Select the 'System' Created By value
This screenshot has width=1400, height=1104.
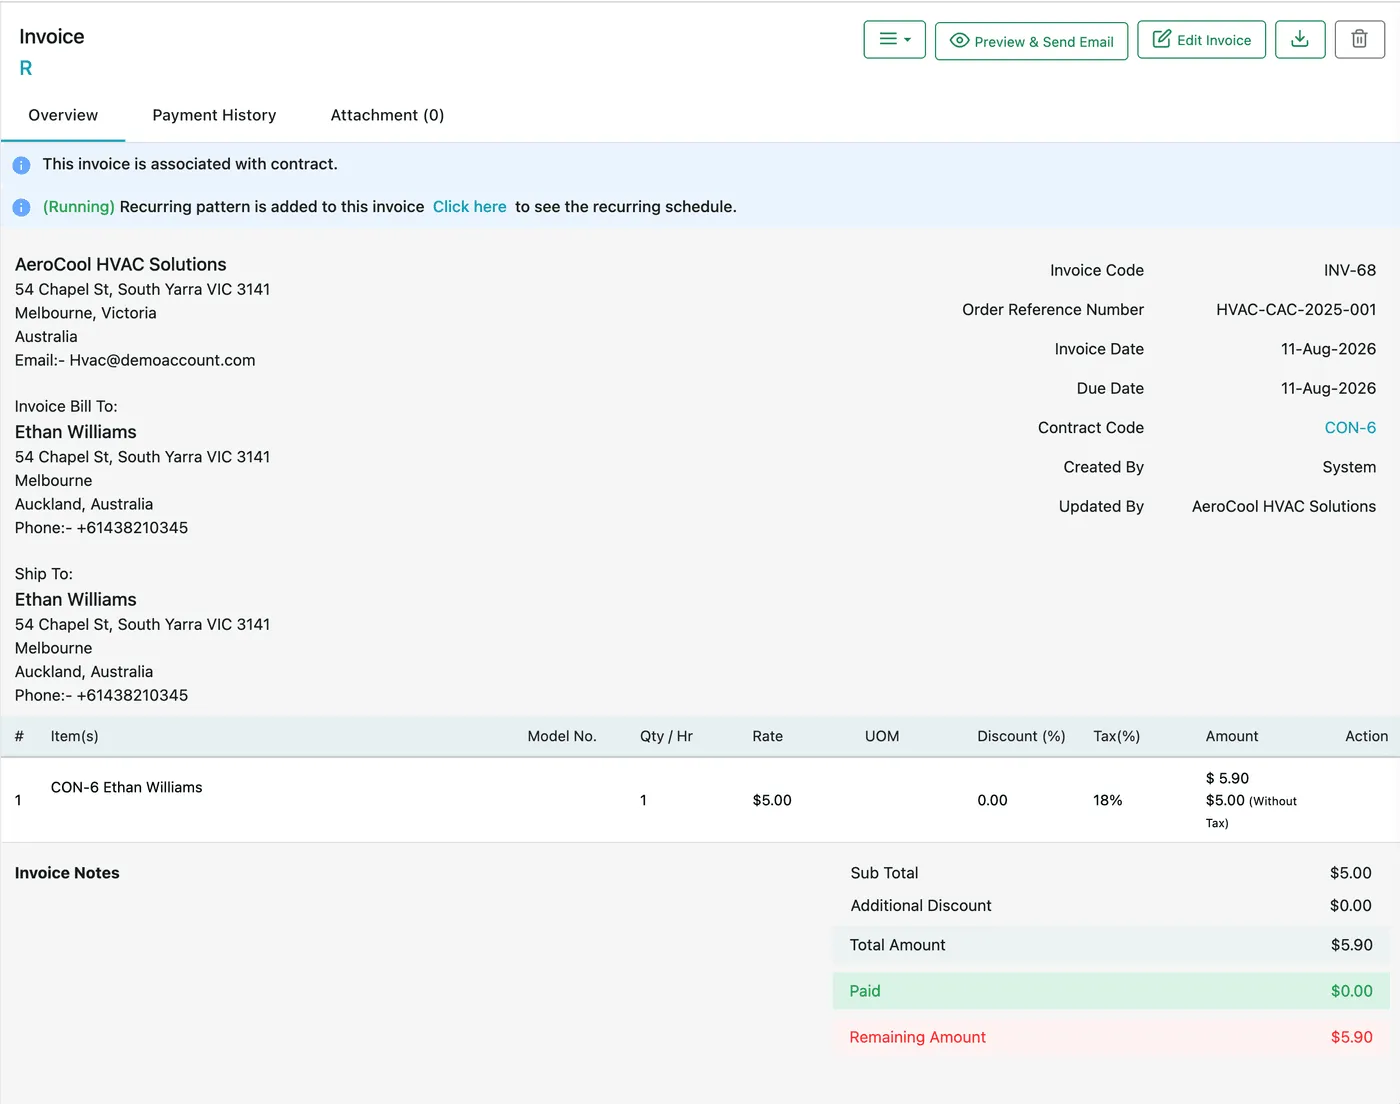1349,467
